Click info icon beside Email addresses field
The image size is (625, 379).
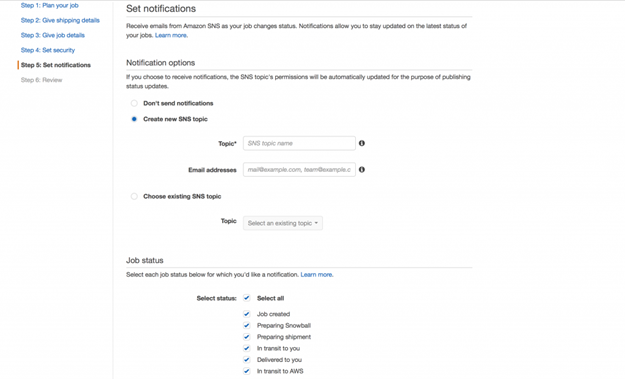pos(362,169)
